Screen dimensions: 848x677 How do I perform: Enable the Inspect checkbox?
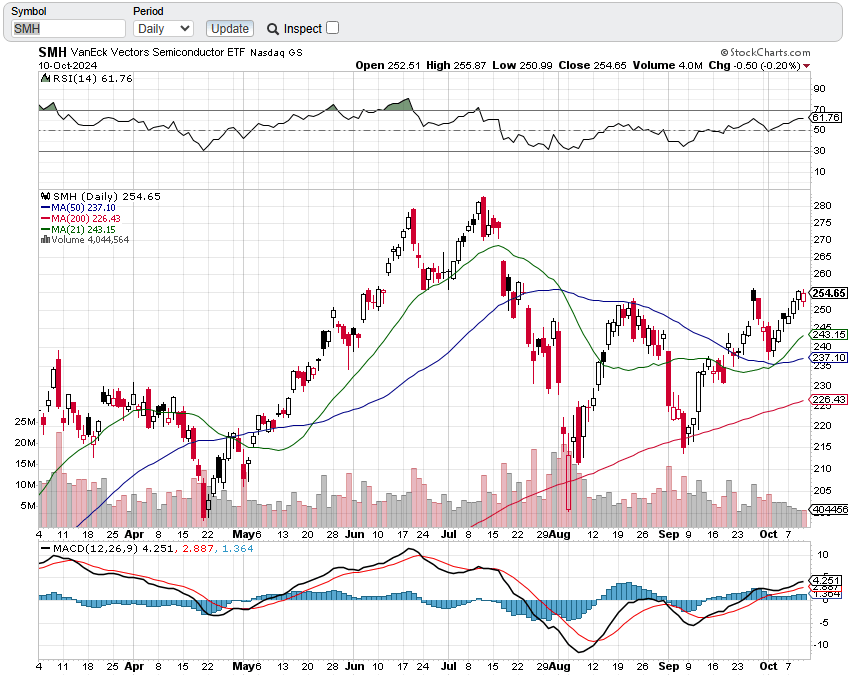pos(333,28)
